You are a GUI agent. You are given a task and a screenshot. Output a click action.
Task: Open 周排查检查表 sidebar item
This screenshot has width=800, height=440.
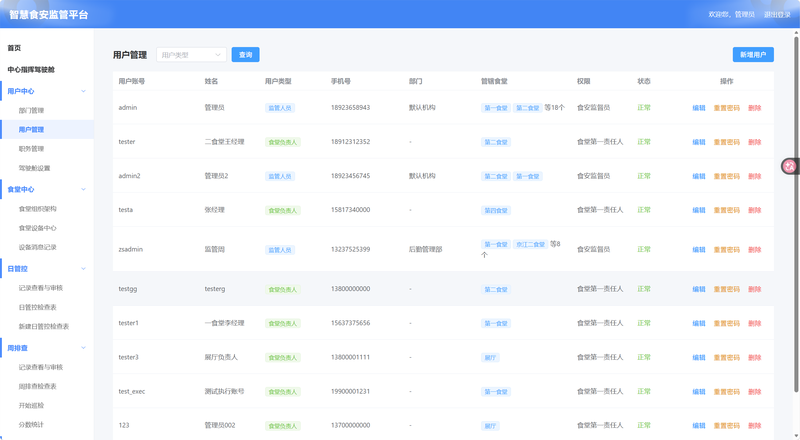38,386
